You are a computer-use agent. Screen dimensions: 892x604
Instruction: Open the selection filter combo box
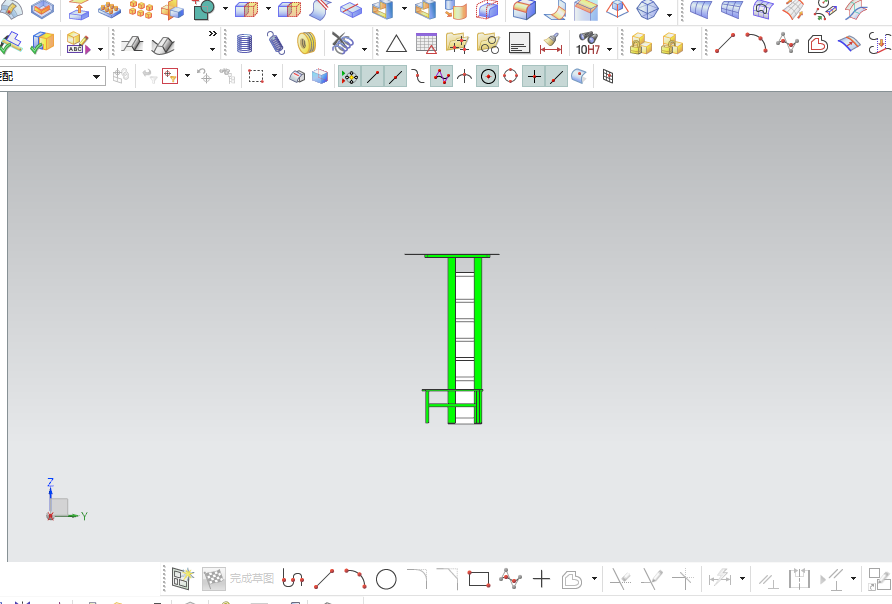[x=52, y=76]
